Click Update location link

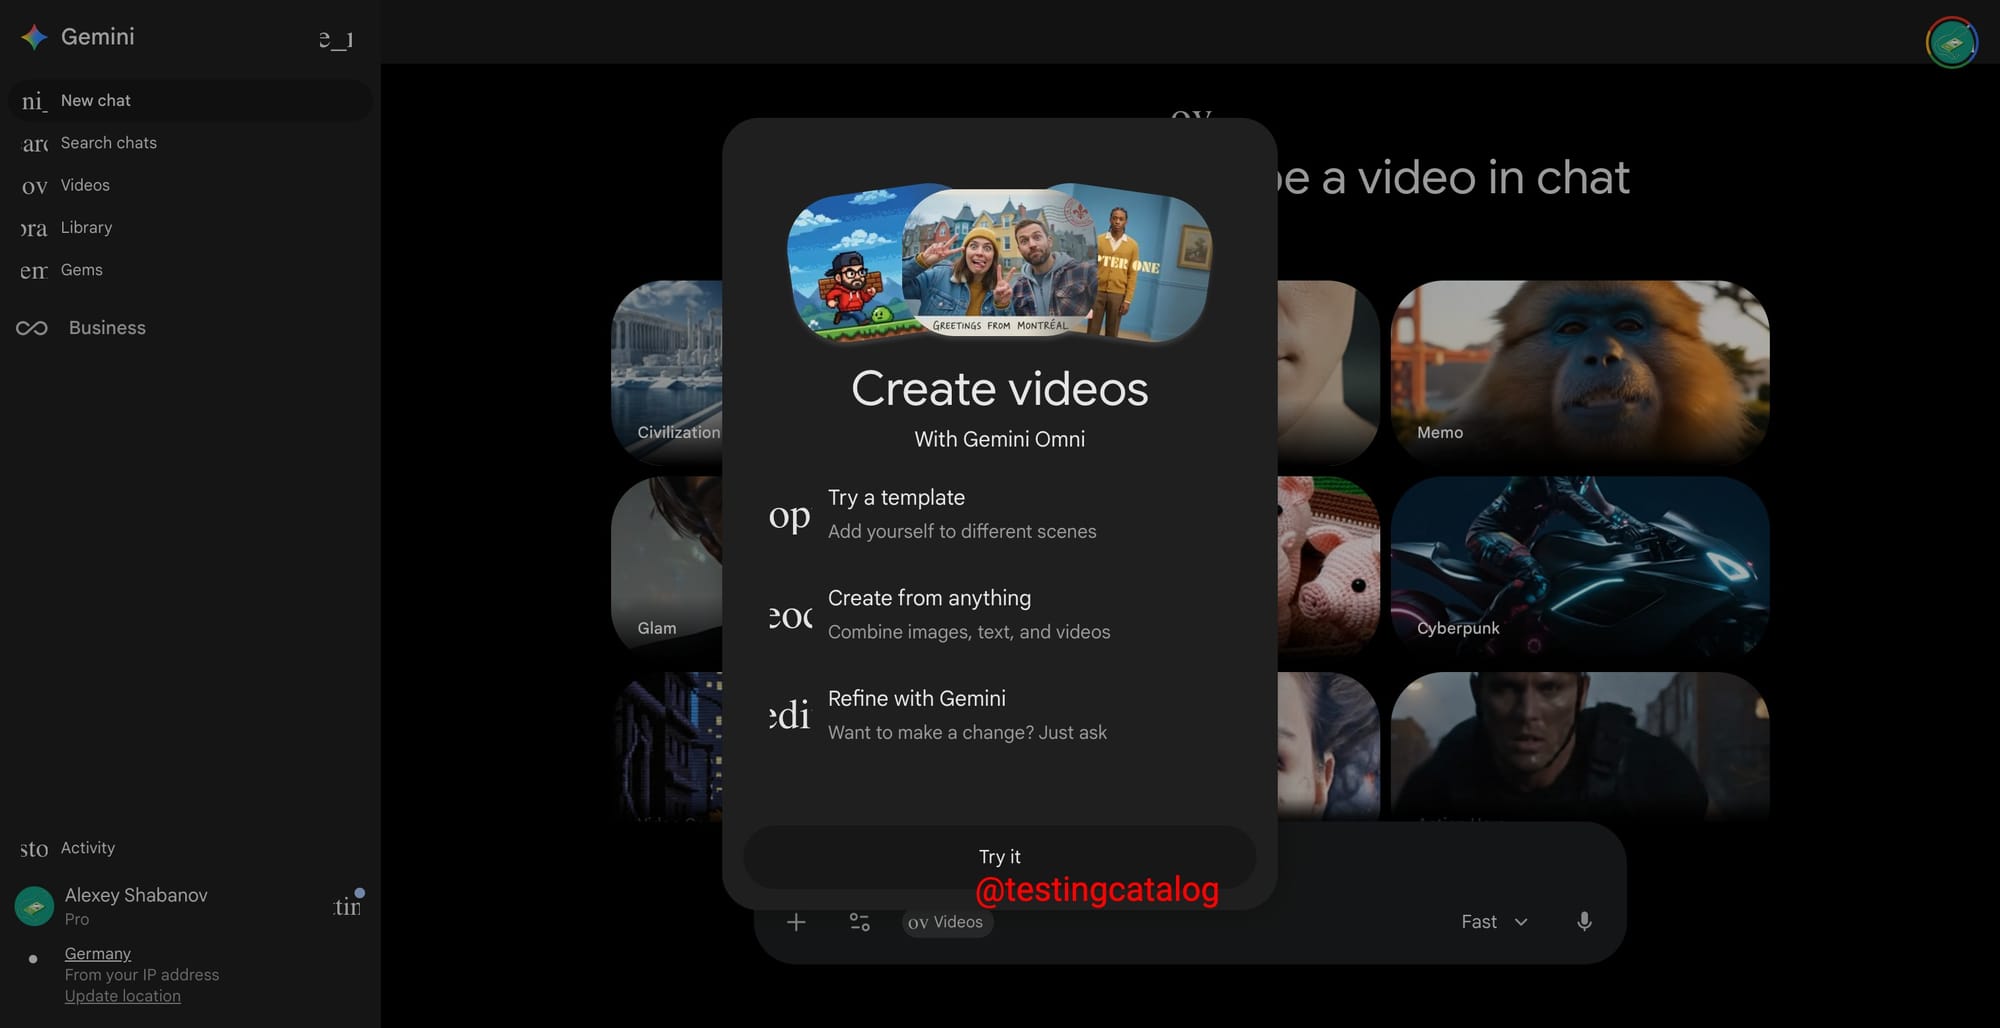click(x=123, y=996)
